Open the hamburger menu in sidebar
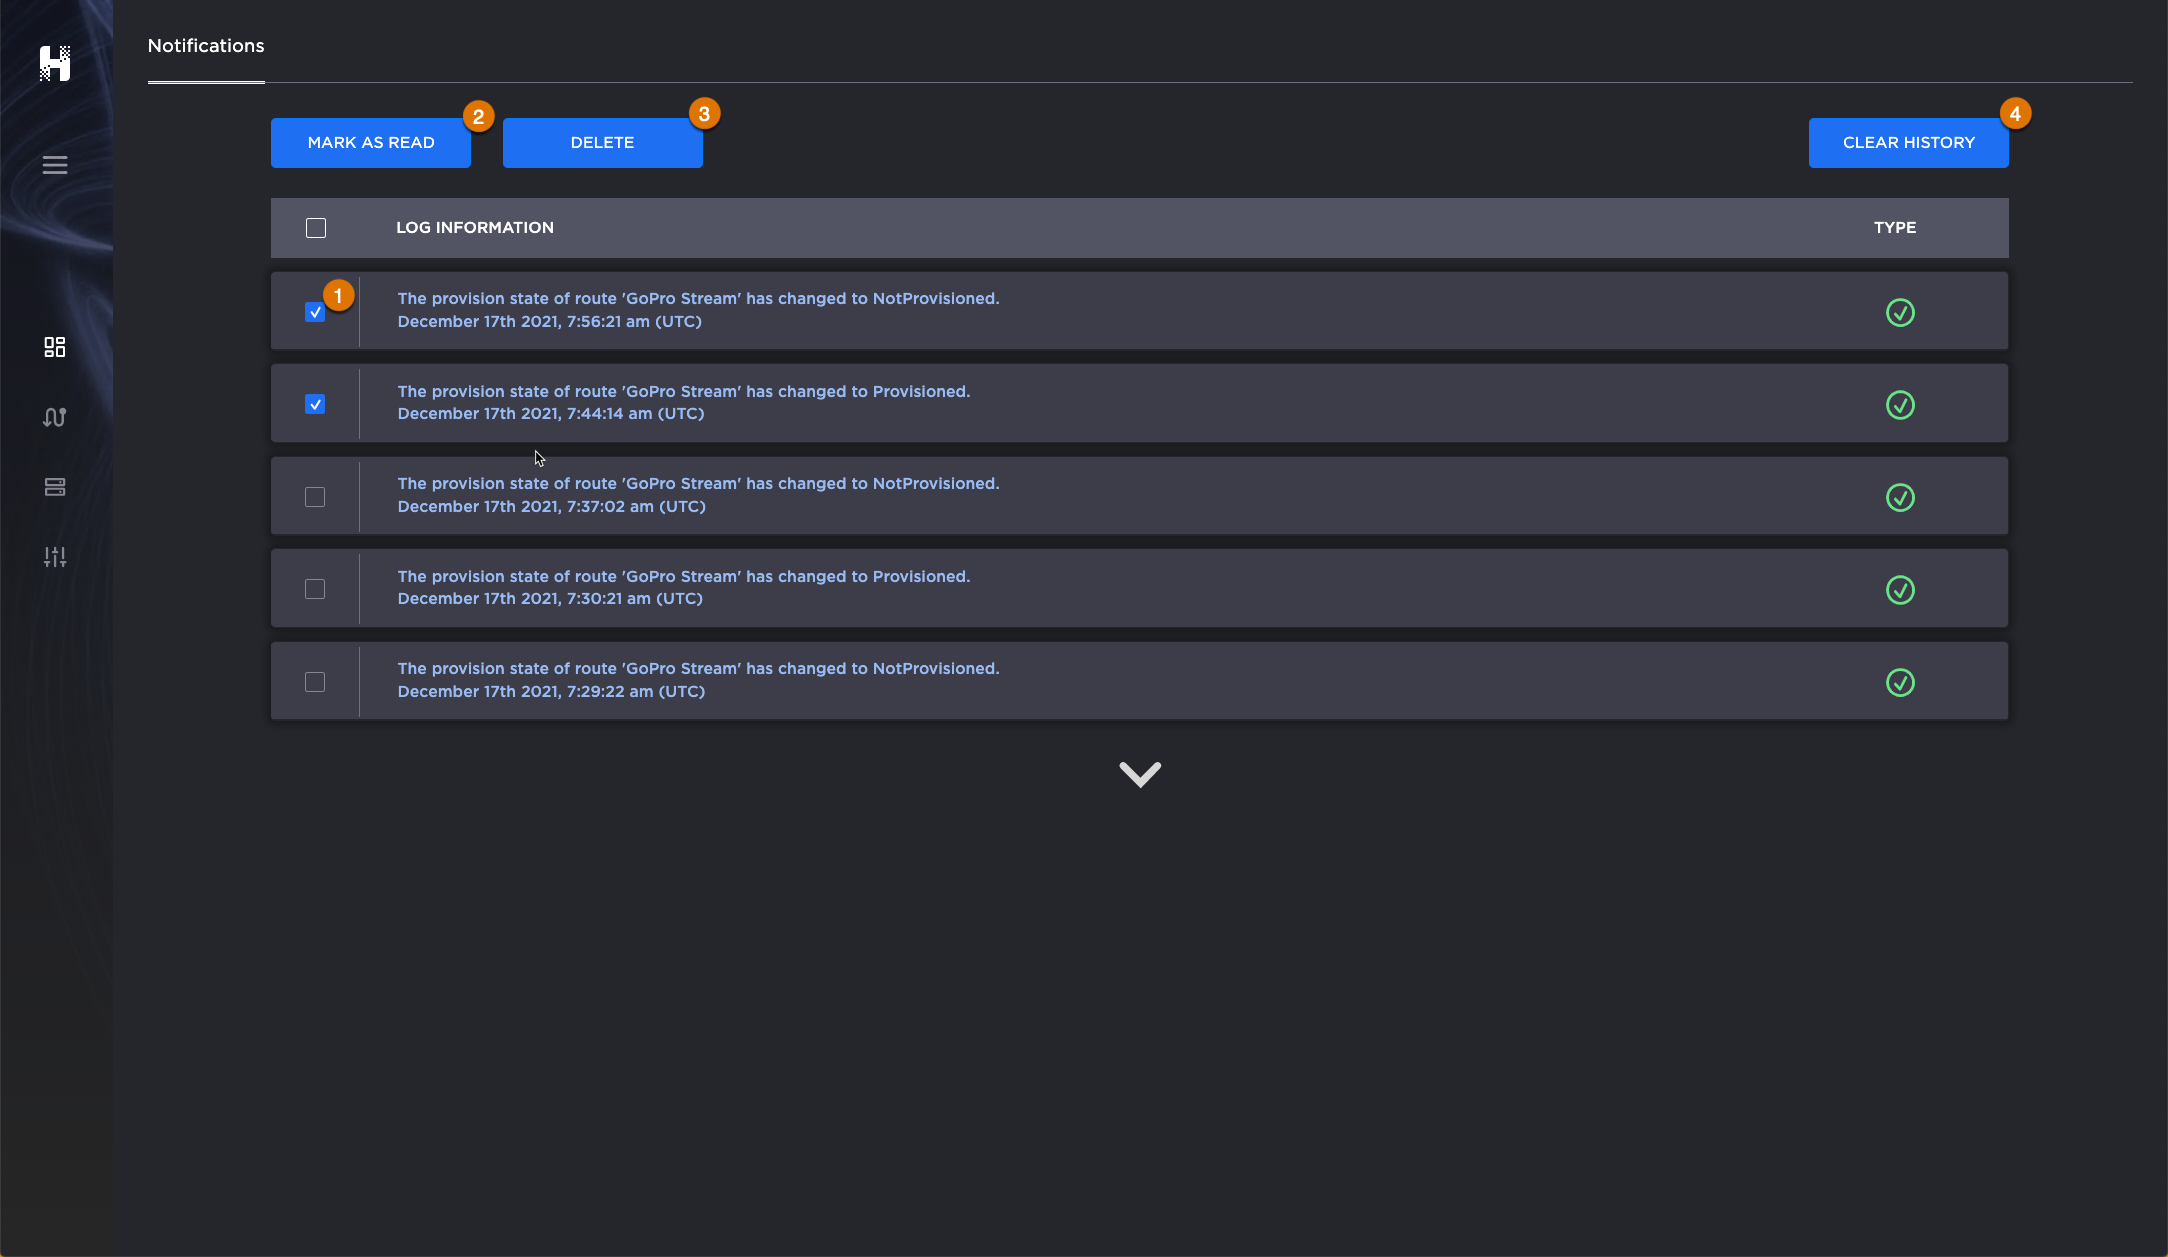The image size is (2168, 1257). 55,165
